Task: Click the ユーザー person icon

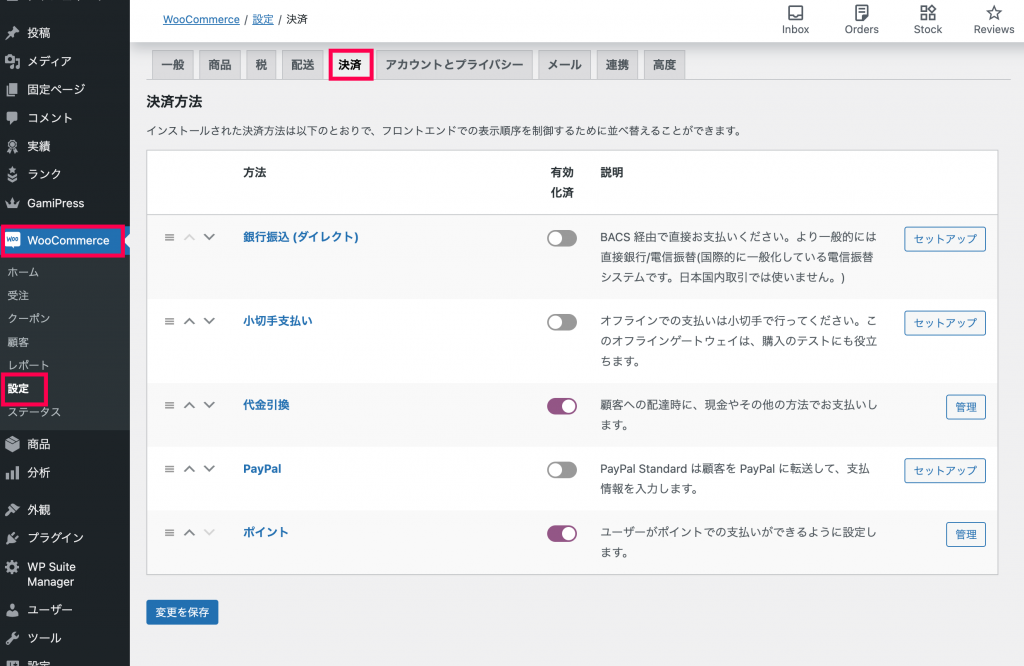Action: tap(12, 610)
